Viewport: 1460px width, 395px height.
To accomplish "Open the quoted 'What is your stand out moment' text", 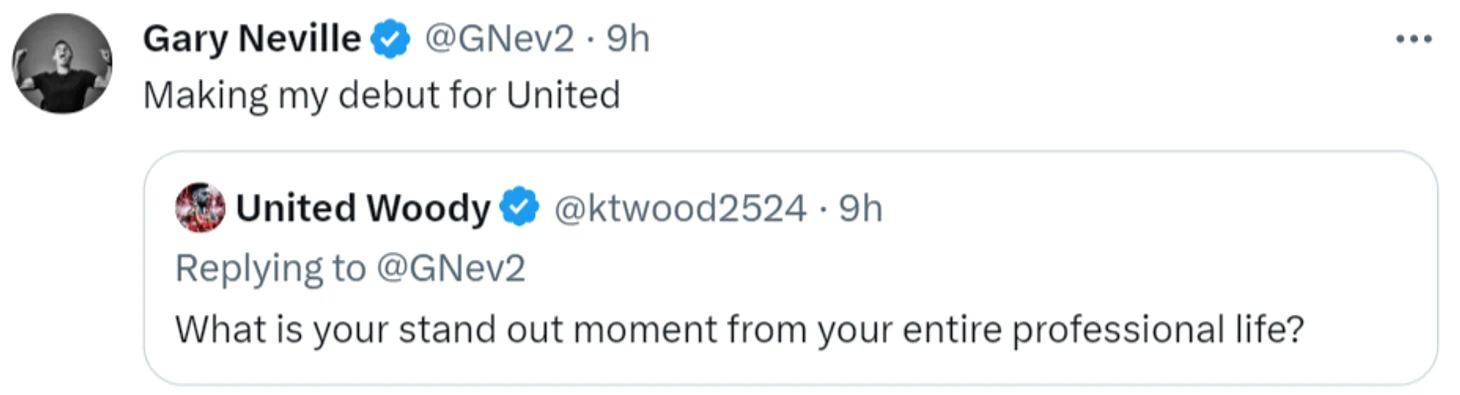I will tap(741, 328).
